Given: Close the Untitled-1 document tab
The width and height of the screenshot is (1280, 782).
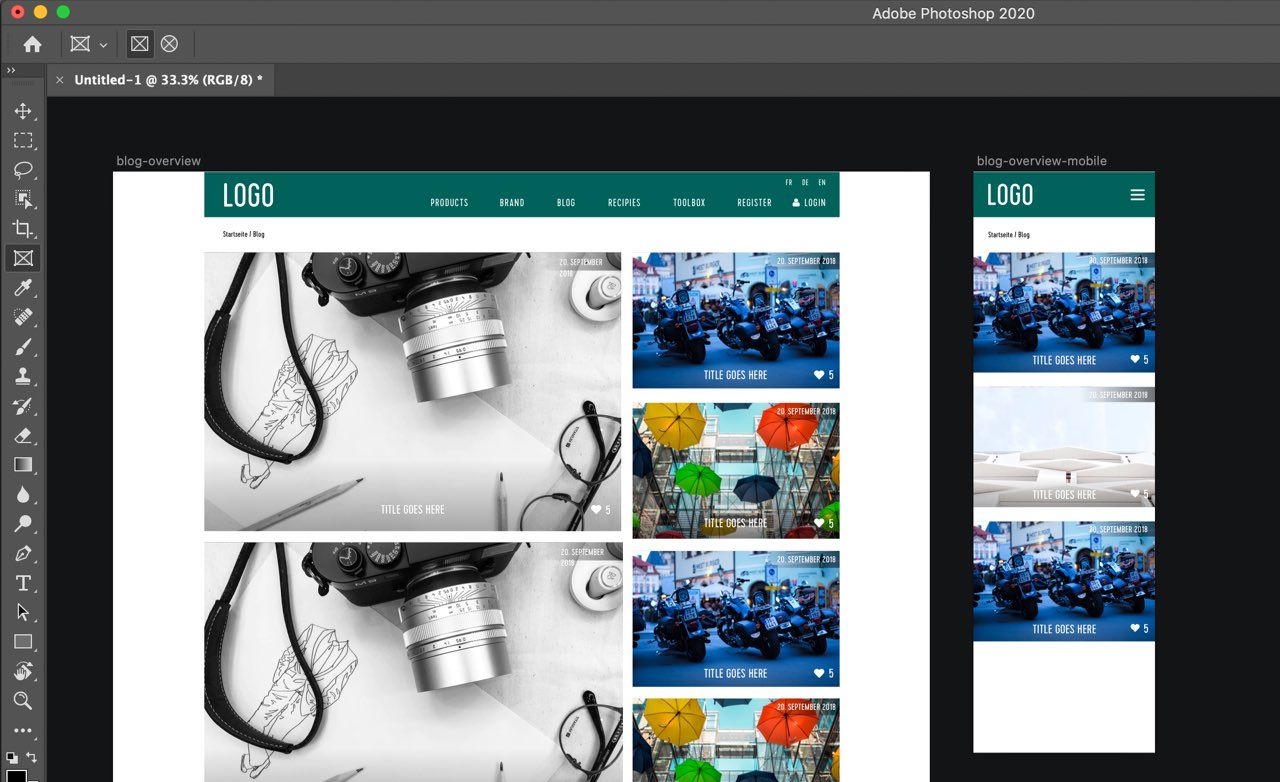Looking at the screenshot, I should point(60,80).
